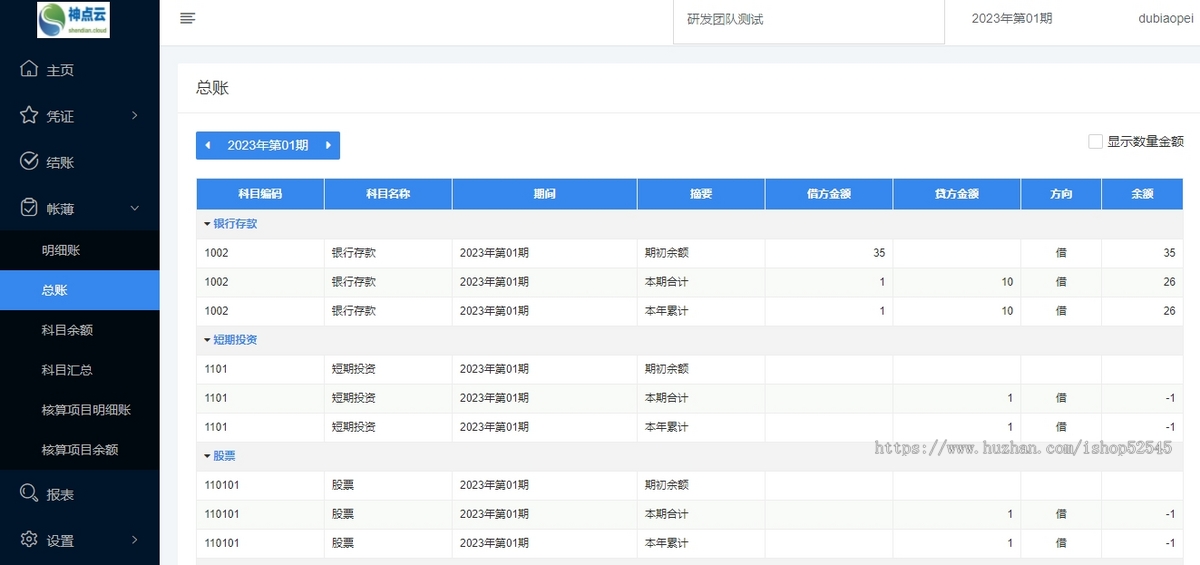Click the 方向 column header
Image resolution: width=1200 pixels, height=565 pixels.
pos(1061,194)
